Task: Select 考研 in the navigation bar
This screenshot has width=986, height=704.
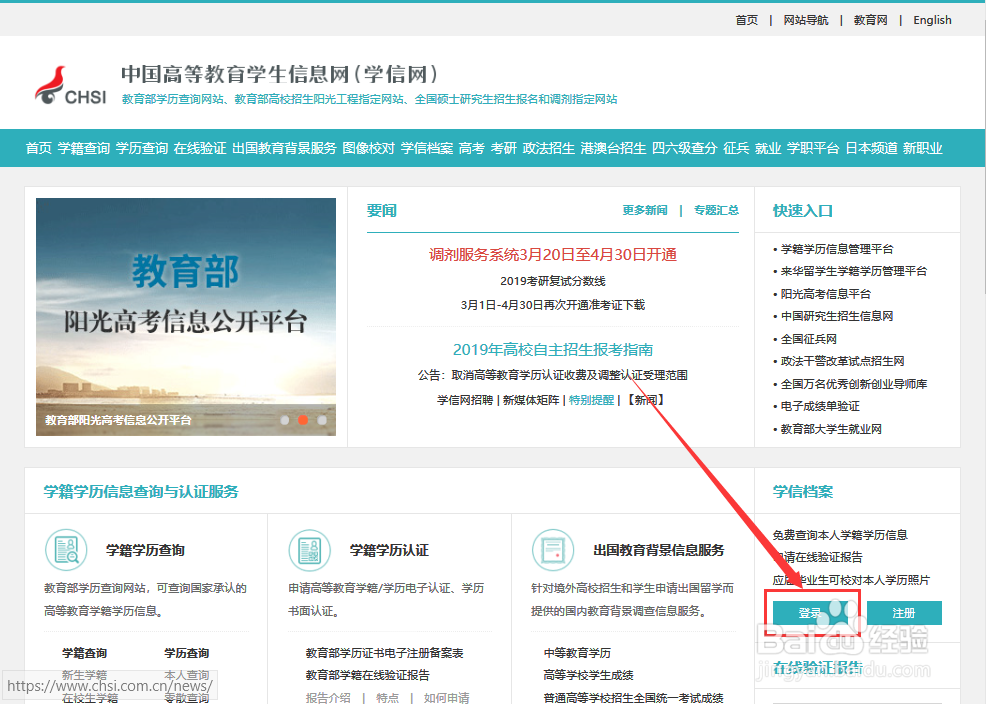Action: pyautogui.click(x=504, y=148)
